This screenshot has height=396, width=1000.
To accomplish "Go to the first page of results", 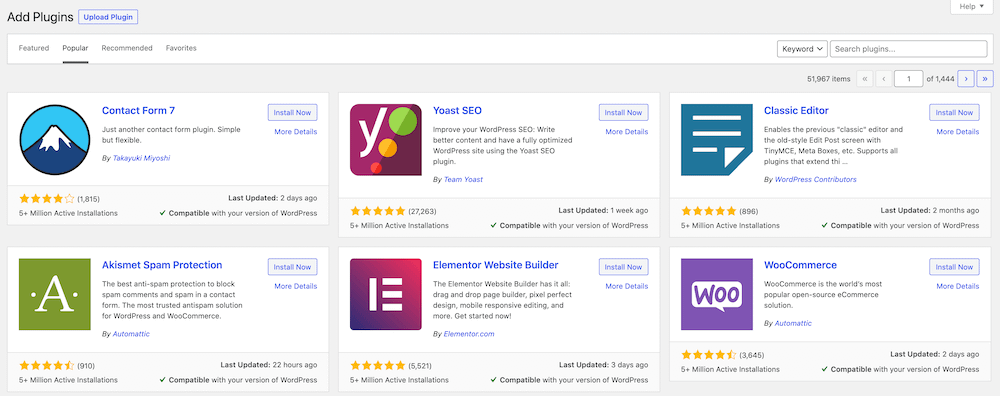I will click(x=865, y=79).
